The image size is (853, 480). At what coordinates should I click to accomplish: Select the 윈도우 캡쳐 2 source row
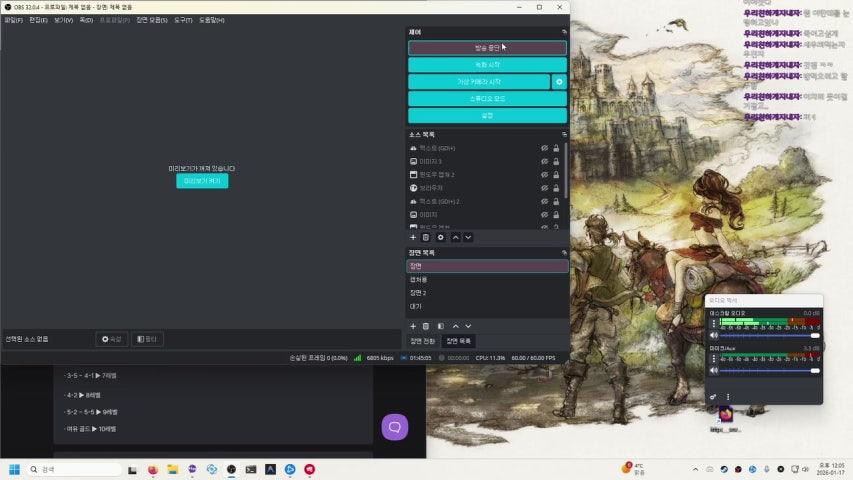click(485, 175)
